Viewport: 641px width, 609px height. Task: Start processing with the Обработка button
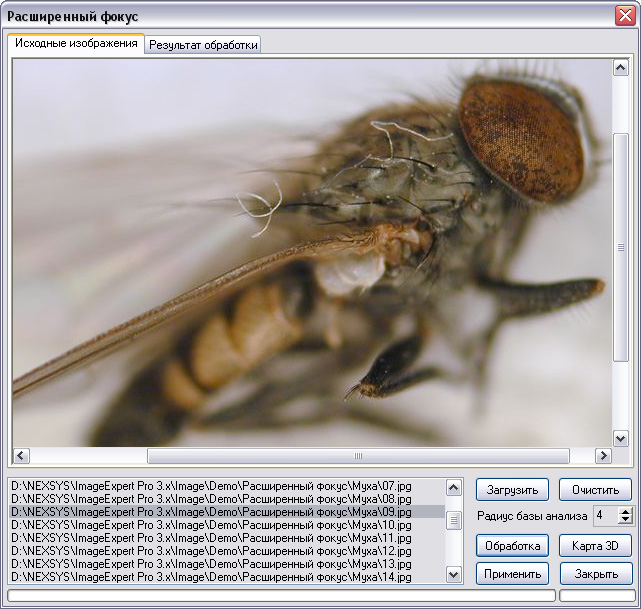point(512,546)
